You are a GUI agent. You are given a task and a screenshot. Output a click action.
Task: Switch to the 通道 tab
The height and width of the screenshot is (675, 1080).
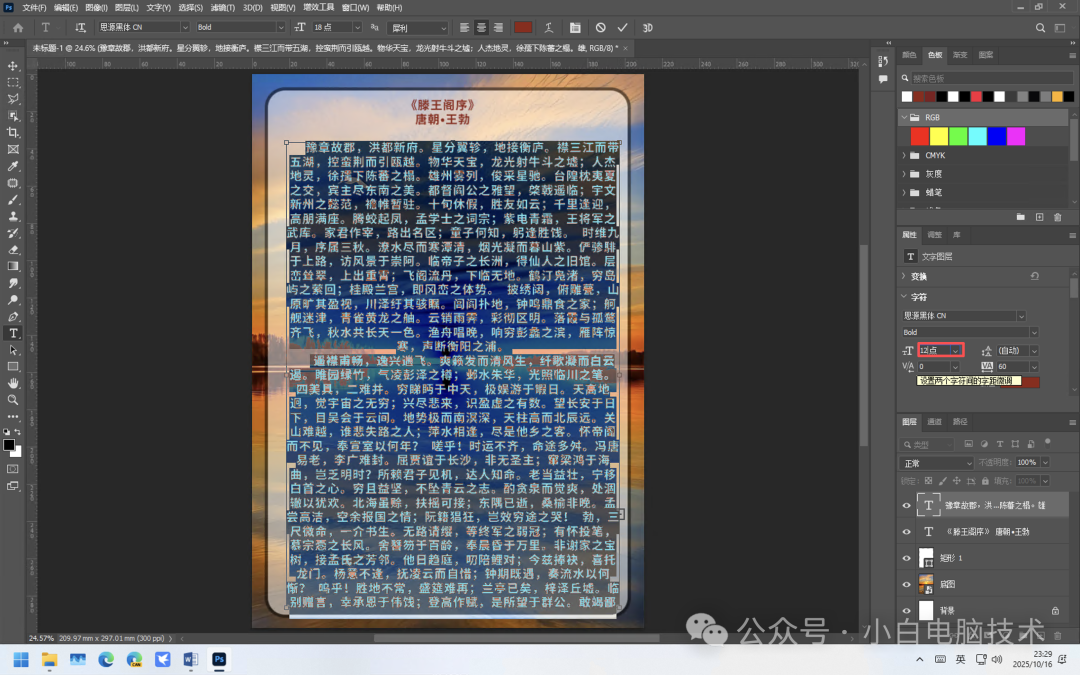click(935, 422)
